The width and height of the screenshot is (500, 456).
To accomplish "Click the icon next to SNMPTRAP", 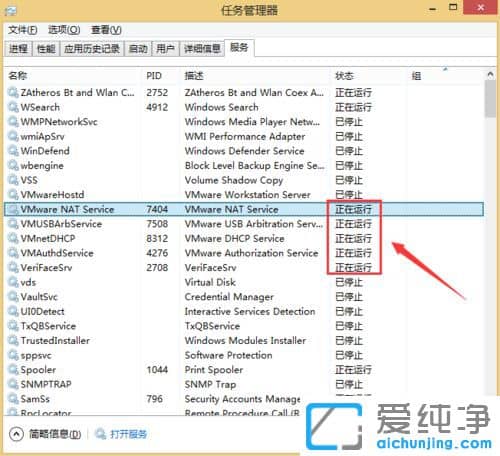I will (13, 384).
